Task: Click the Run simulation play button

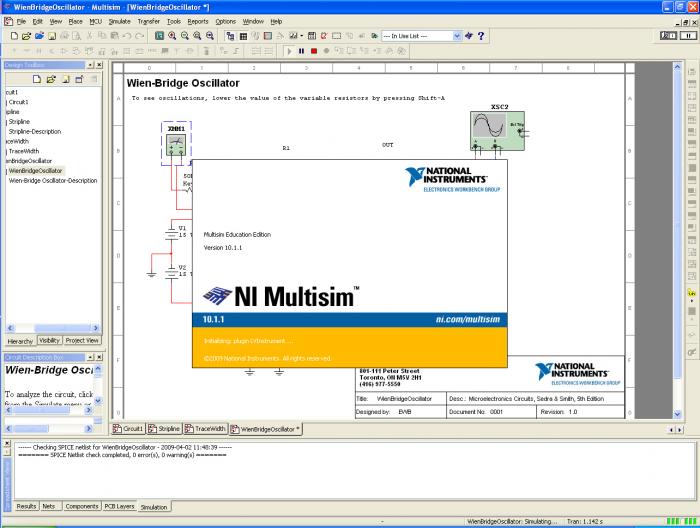Action: tap(289, 51)
